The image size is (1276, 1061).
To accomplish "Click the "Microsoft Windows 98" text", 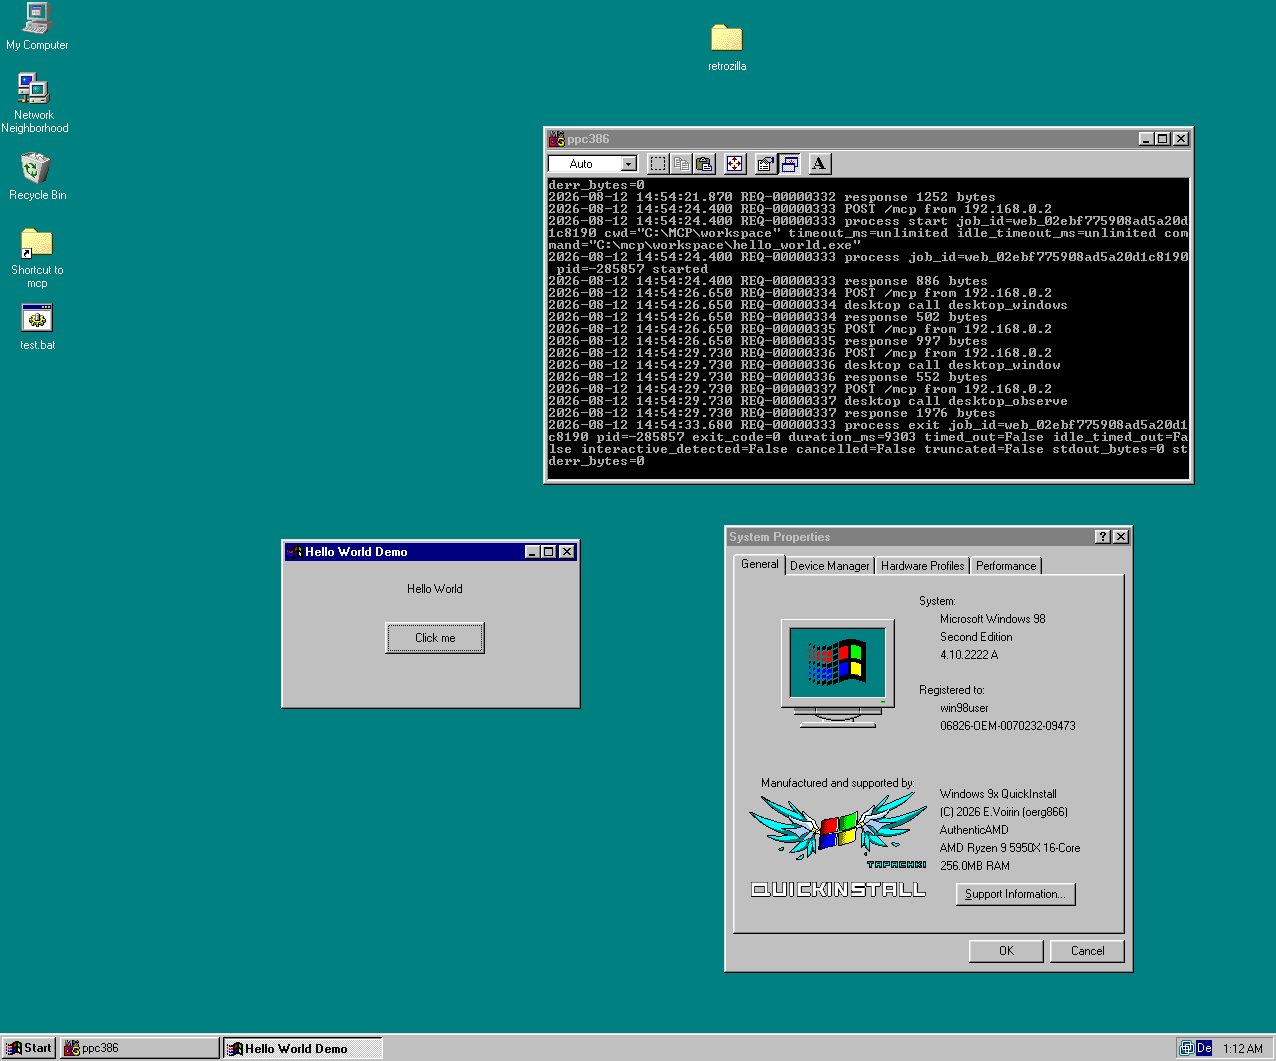I will (x=993, y=619).
